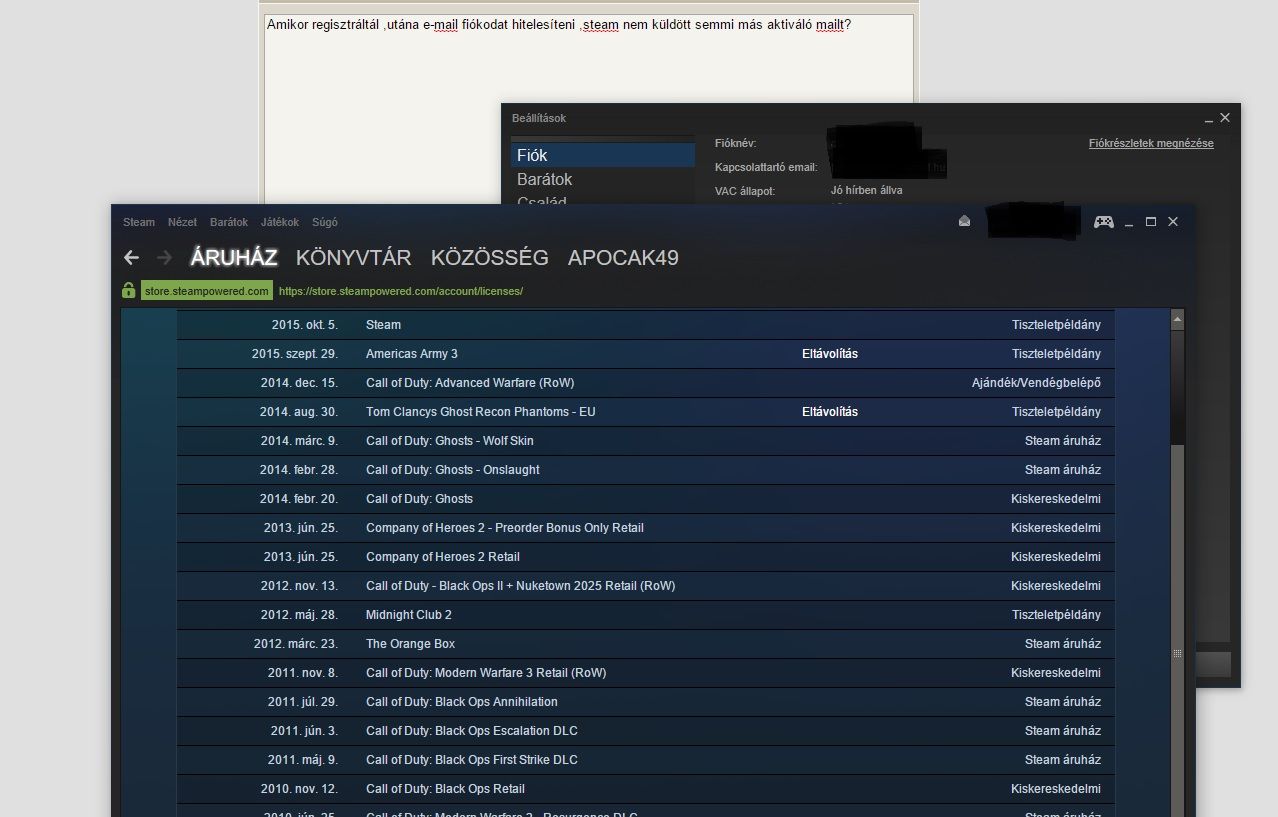
Task: Click the store.steampowered.com domain badge
Action: pyautogui.click(x=207, y=291)
